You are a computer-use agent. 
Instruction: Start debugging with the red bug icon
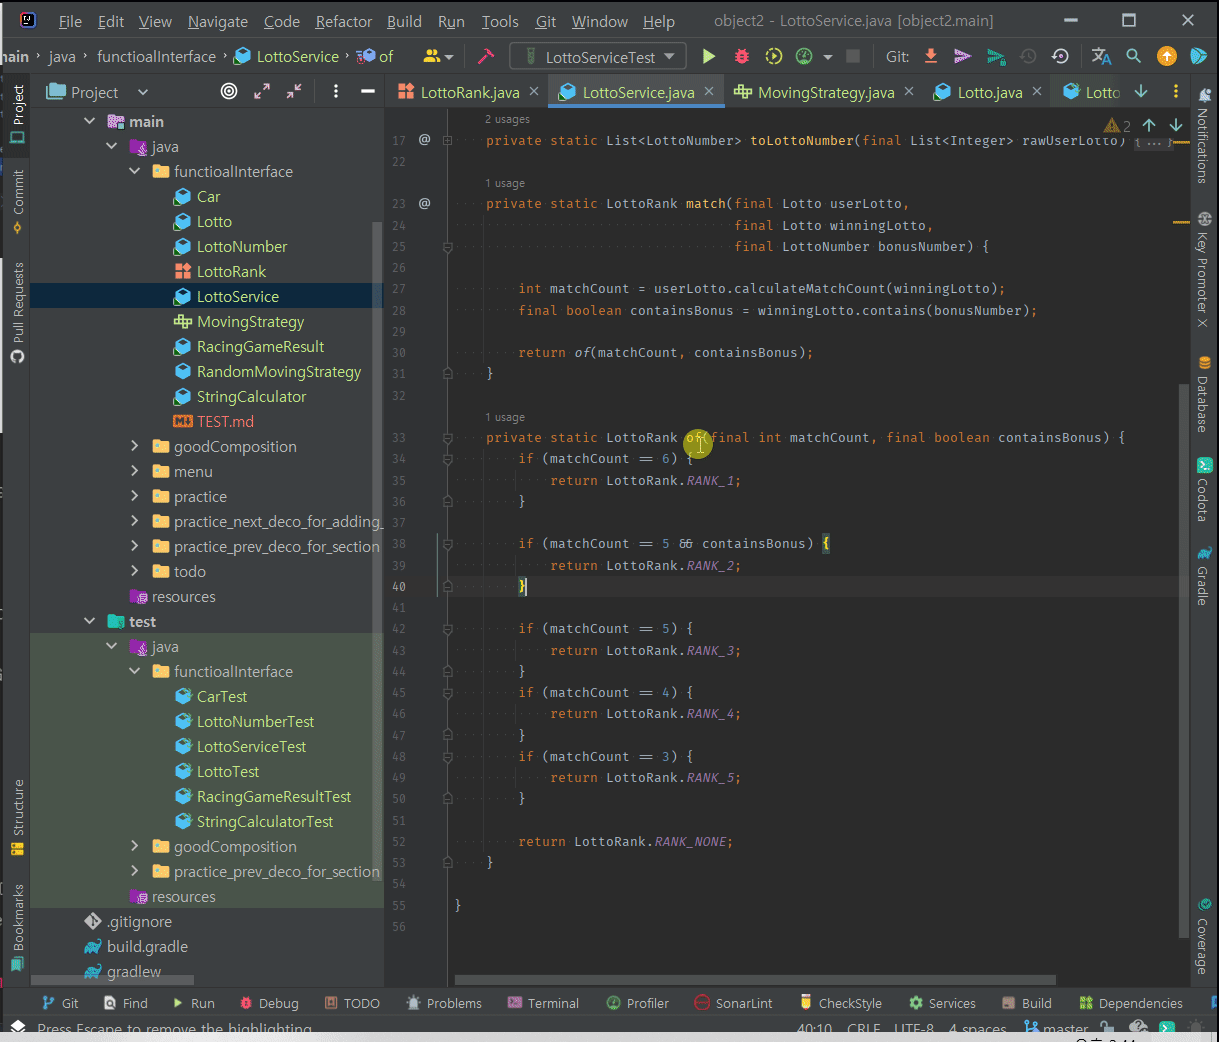pyautogui.click(x=741, y=57)
